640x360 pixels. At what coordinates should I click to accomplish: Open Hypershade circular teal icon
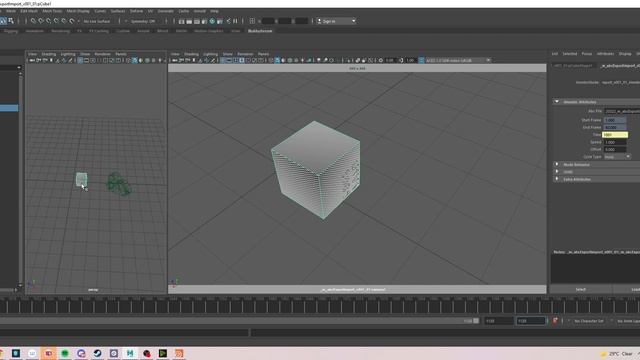pos(212,21)
